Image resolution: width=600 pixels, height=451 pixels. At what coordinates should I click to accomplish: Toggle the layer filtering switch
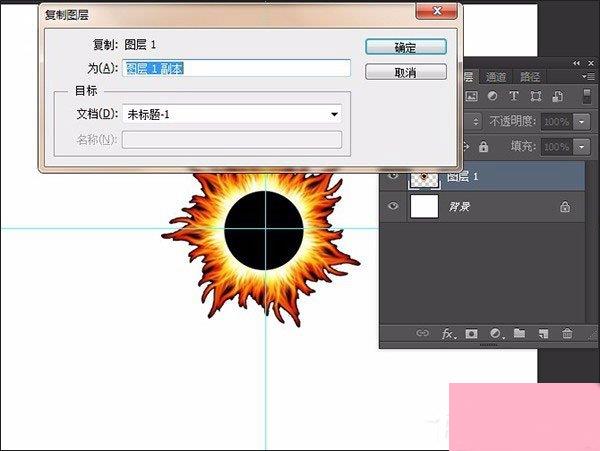tap(587, 96)
